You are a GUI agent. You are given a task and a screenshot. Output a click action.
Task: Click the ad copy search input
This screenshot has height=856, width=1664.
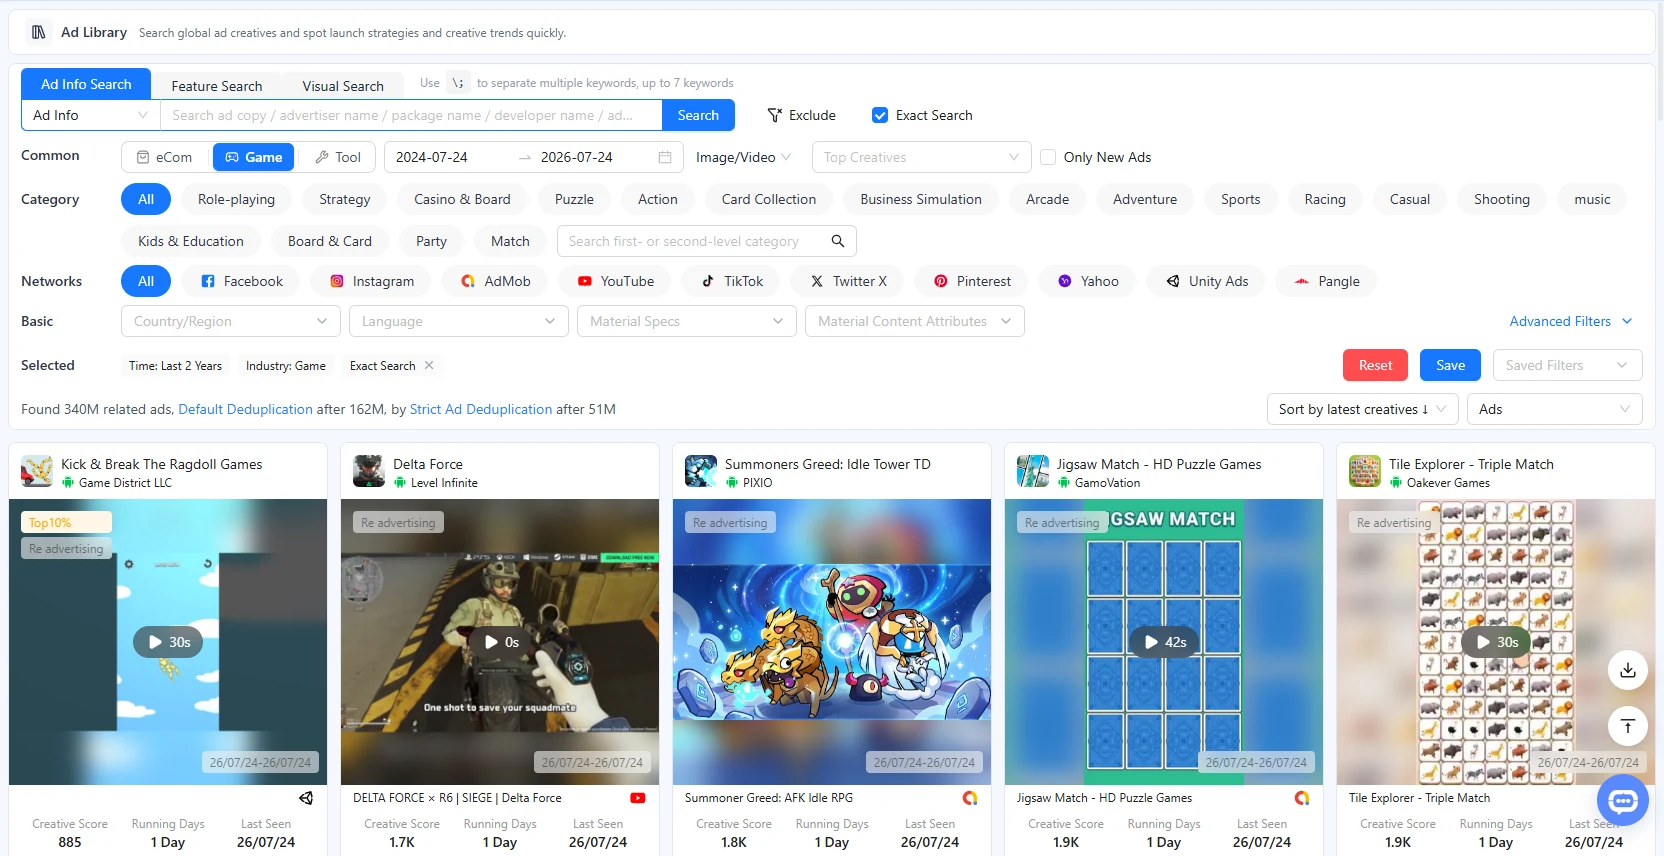pos(411,115)
